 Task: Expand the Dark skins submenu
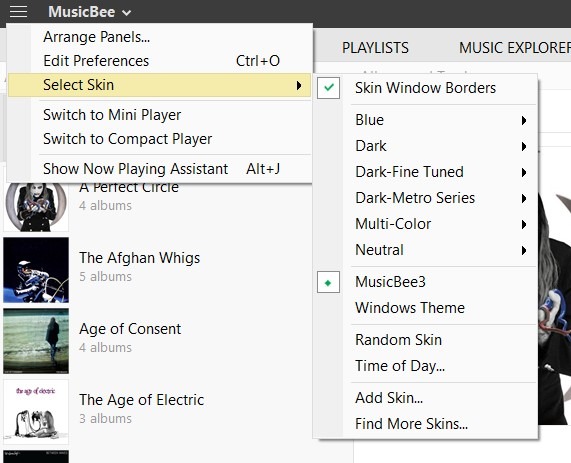click(x=425, y=146)
